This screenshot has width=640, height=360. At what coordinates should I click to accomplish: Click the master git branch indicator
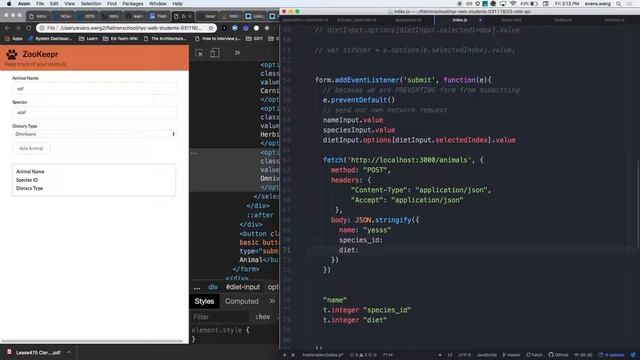(511, 355)
